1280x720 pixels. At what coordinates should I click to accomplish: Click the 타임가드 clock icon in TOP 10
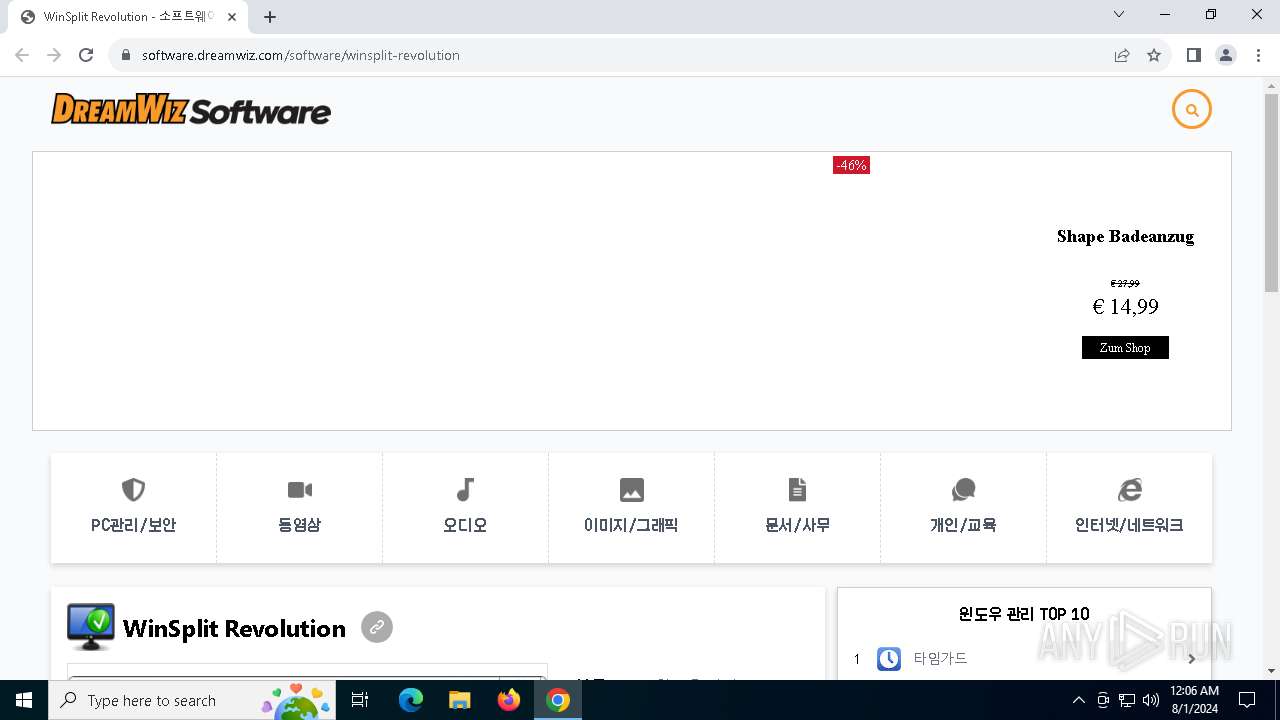(889, 659)
